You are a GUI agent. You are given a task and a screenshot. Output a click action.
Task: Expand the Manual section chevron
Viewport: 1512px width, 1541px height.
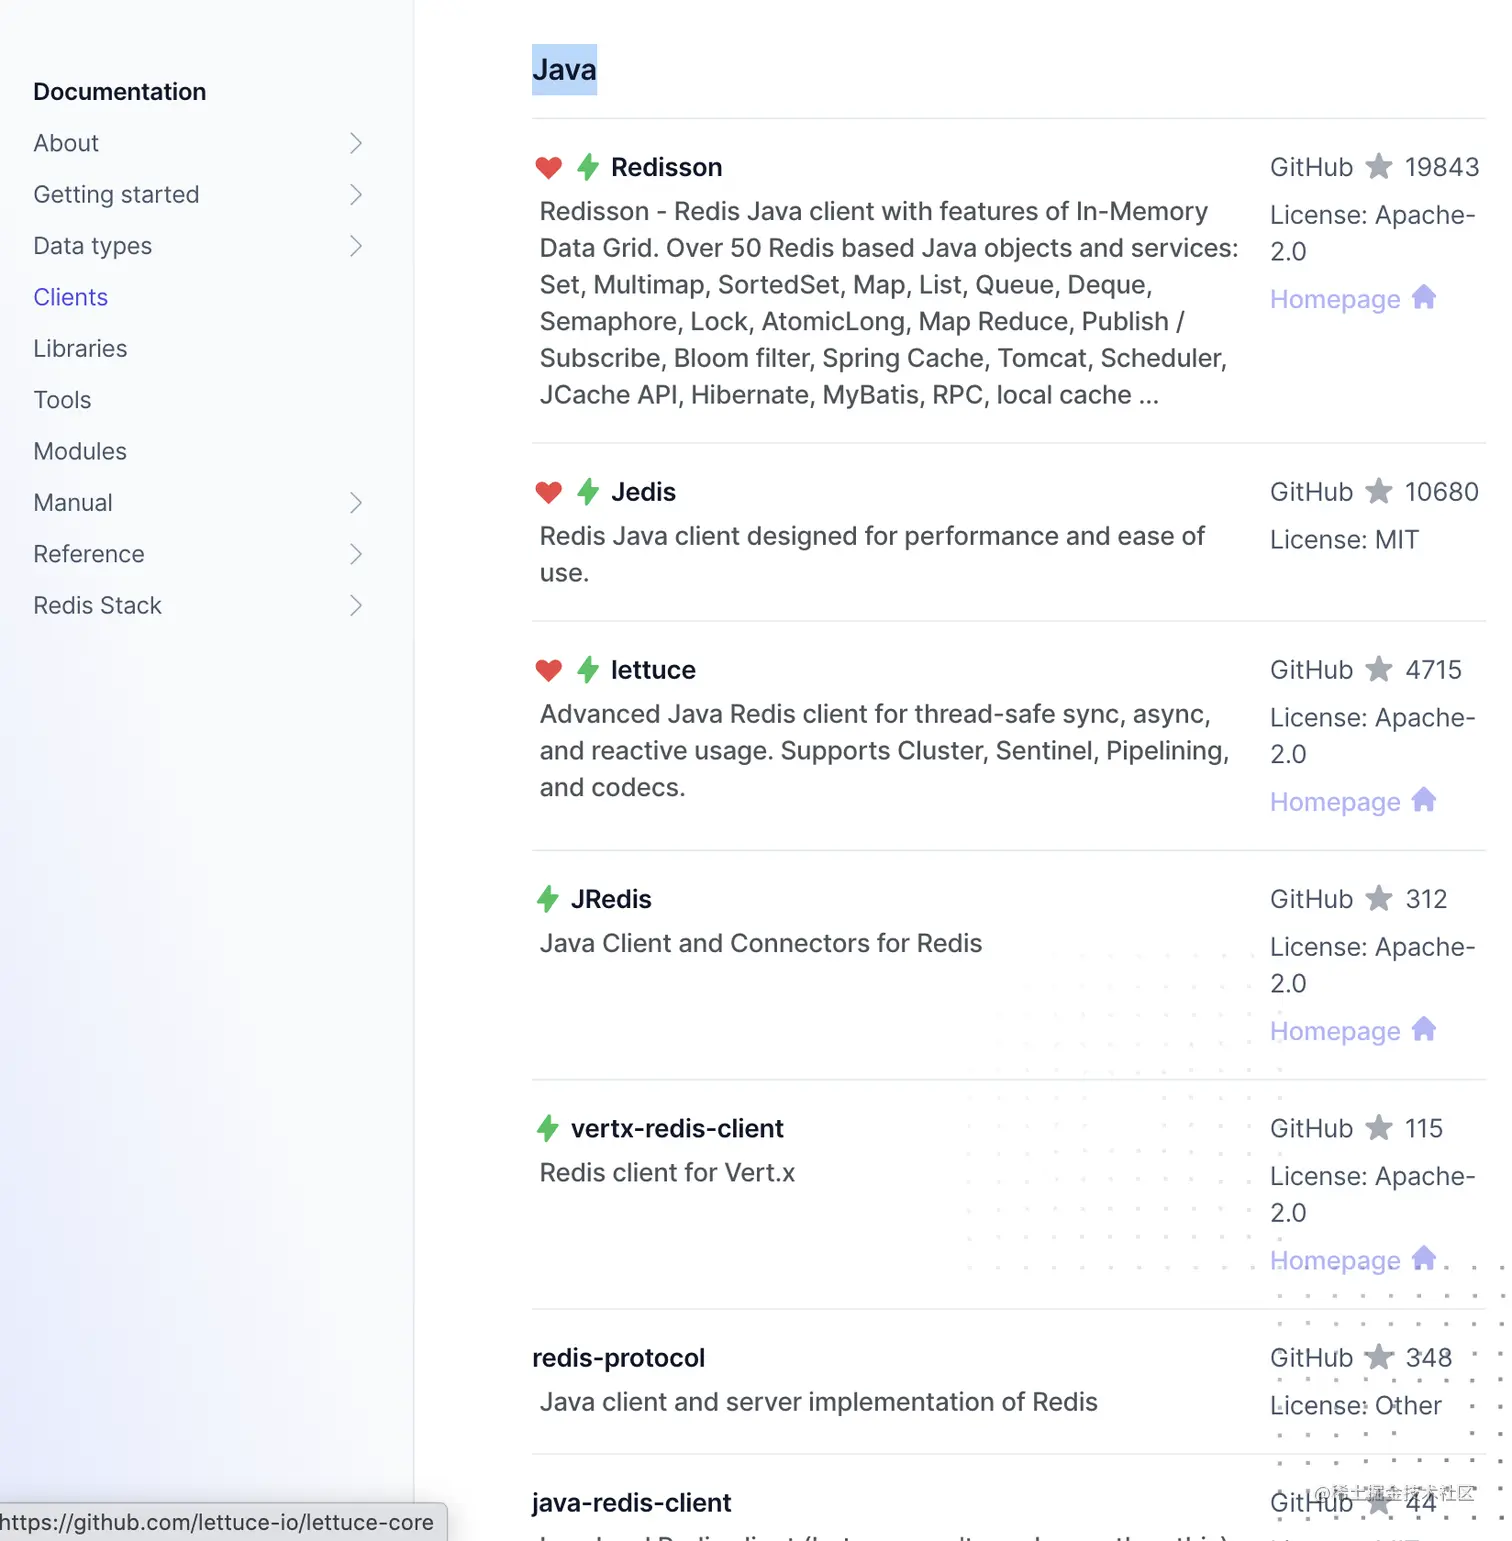[x=356, y=503]
